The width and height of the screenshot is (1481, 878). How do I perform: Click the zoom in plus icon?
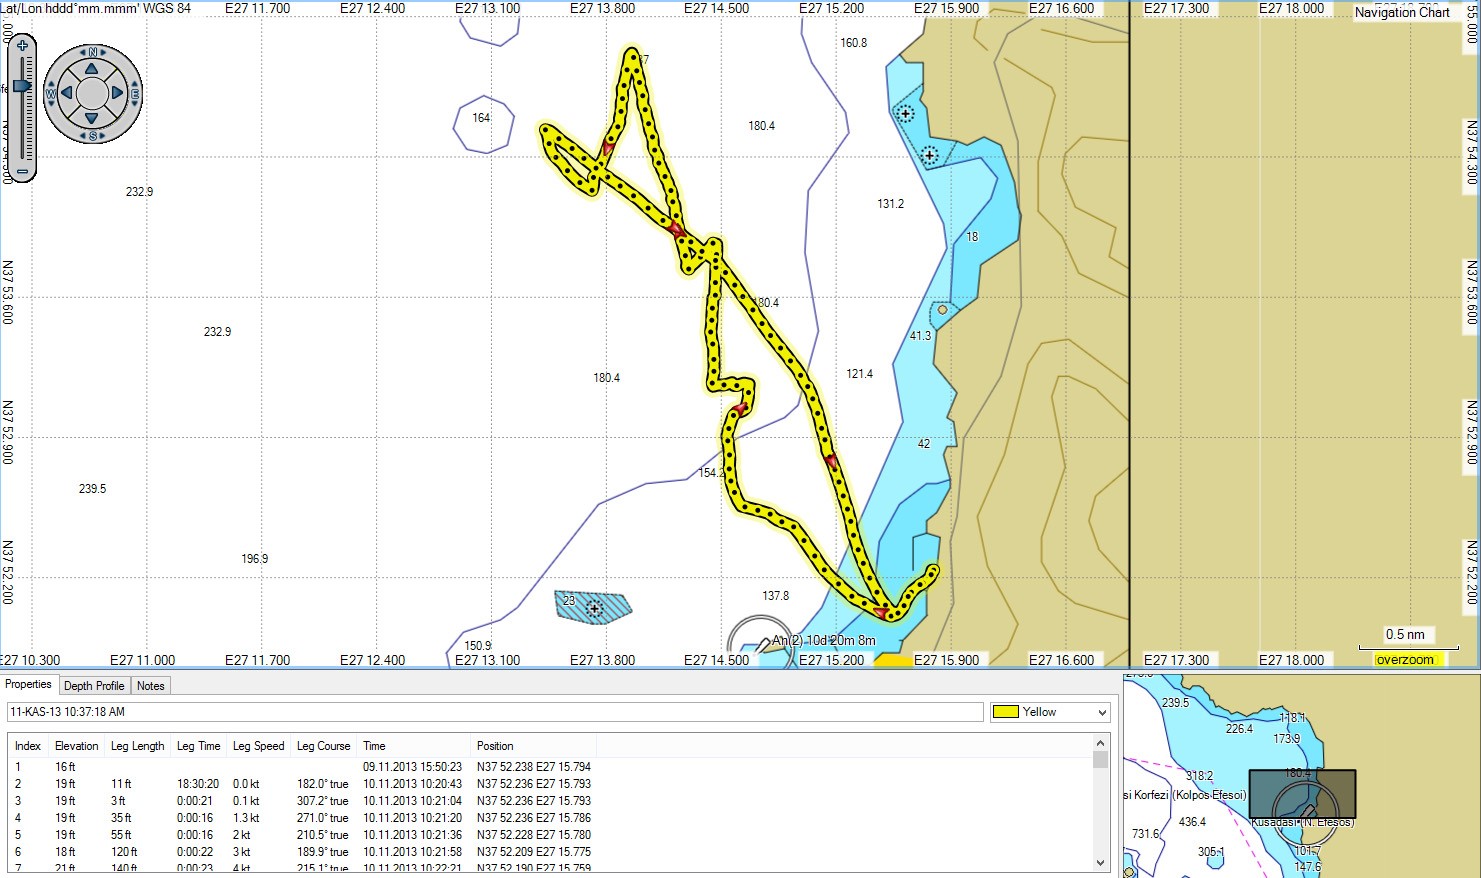[x=22, y=46]
